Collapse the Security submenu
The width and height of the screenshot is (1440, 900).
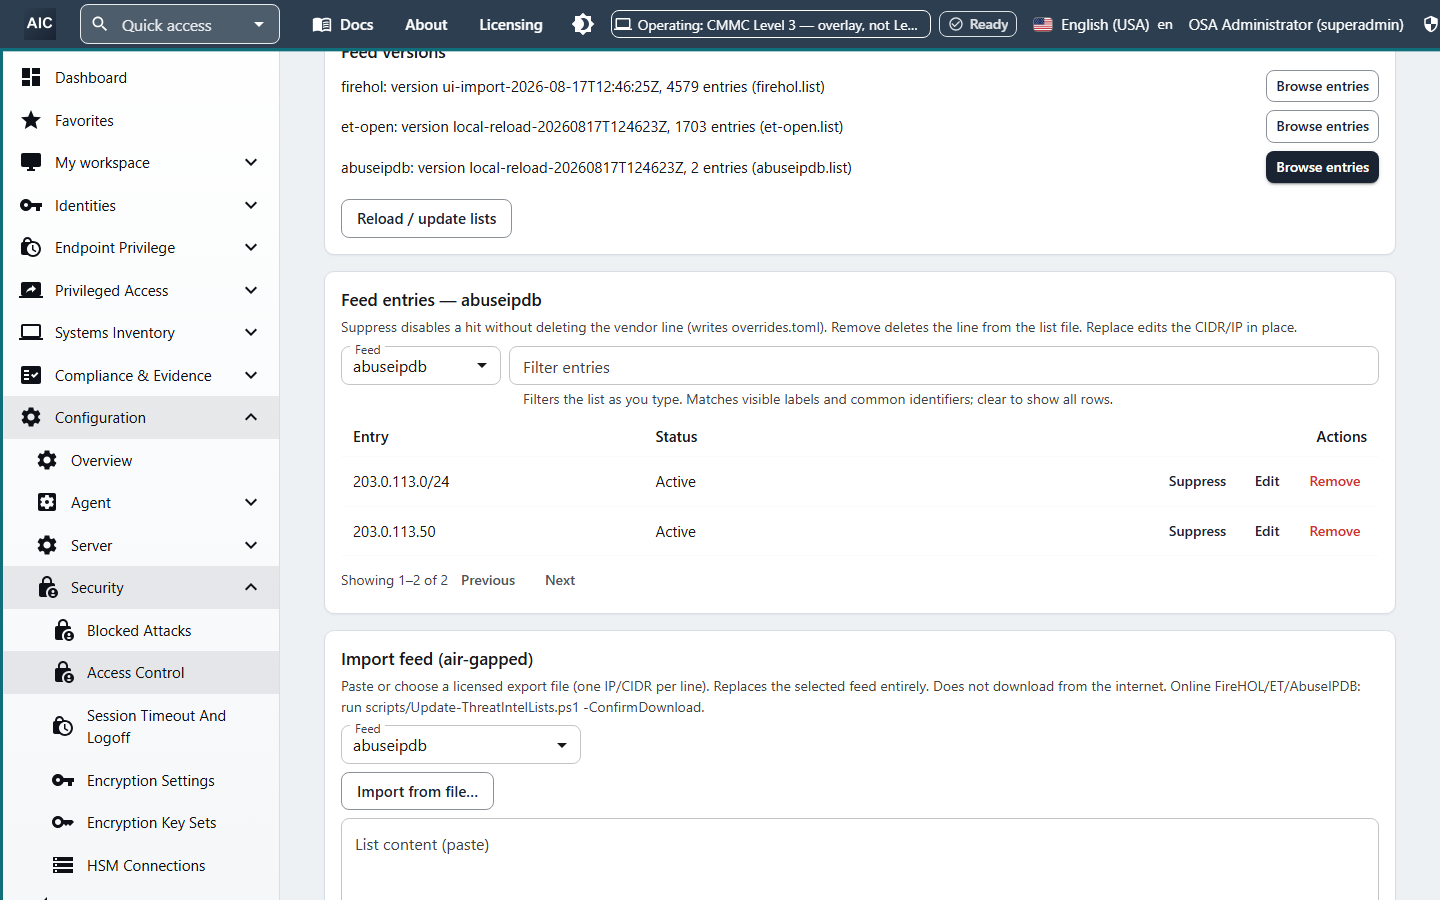[x=251, y=587]
